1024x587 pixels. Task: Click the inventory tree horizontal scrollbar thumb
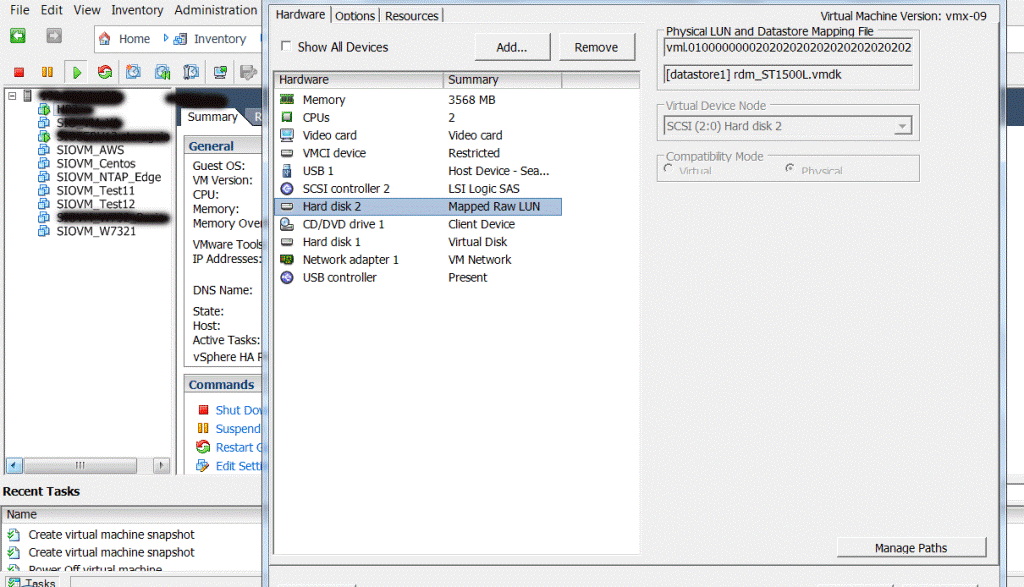tap(80, 466)
